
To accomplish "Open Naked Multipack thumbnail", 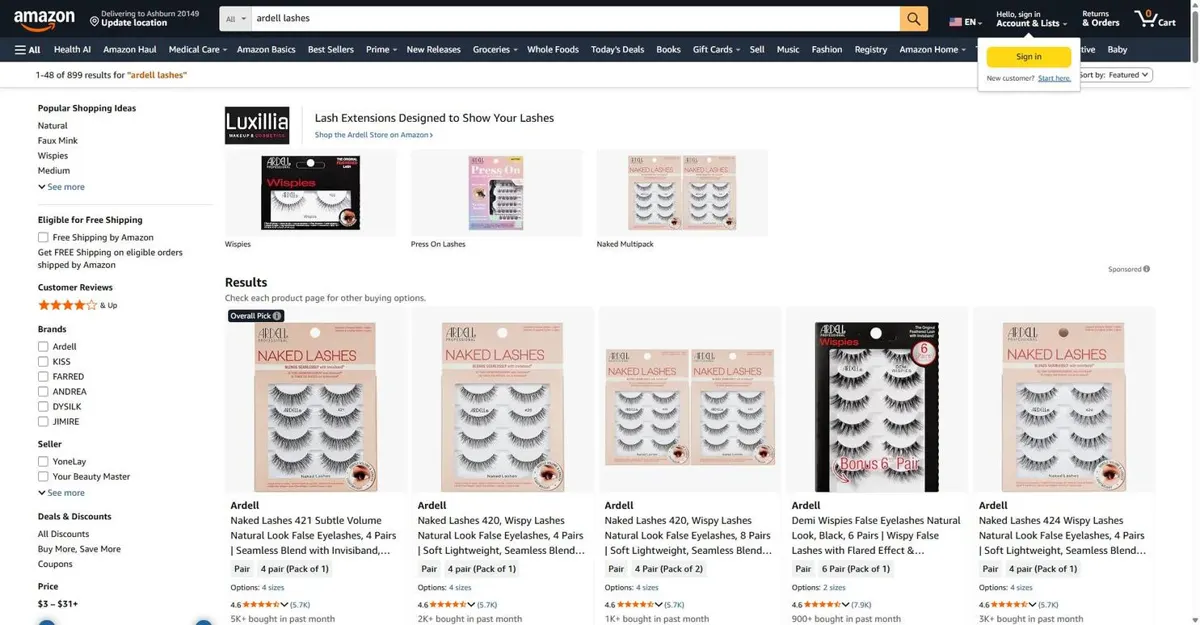I will [682, 193].
